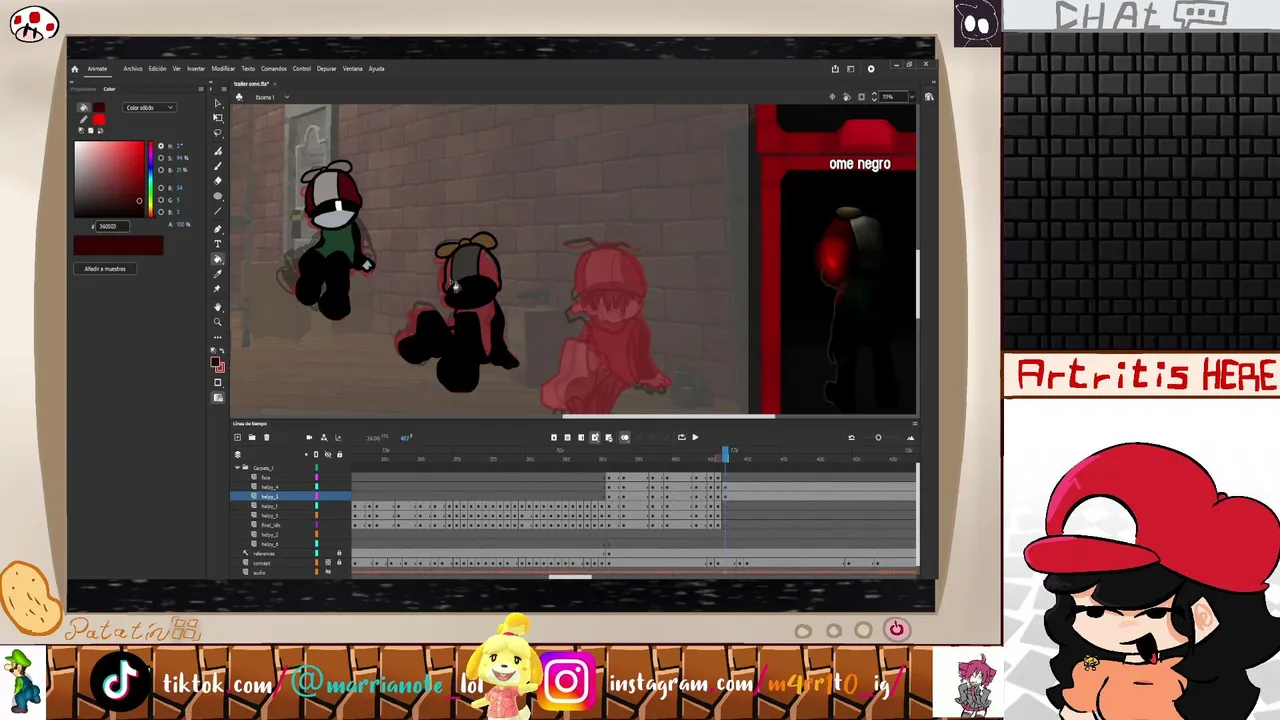The height and width of the screenshot is (720, 1280).
Task: Click the Home icon beside Animate
Action: click(74, 69)
